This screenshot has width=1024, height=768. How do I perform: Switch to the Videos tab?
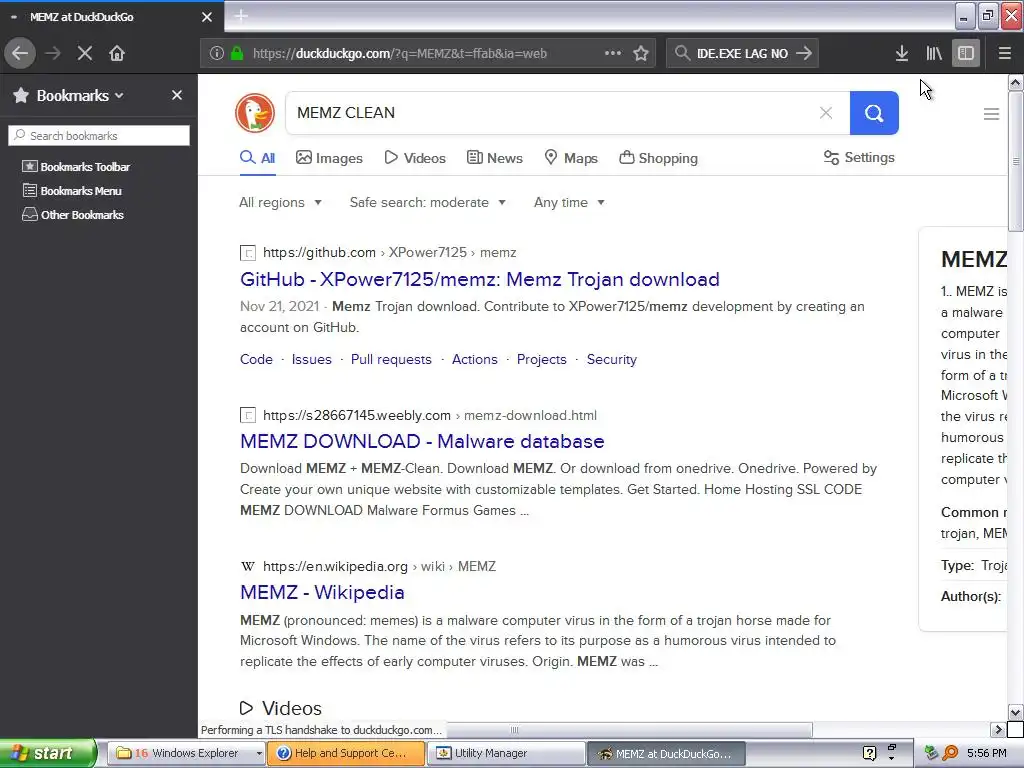point(415,158)
